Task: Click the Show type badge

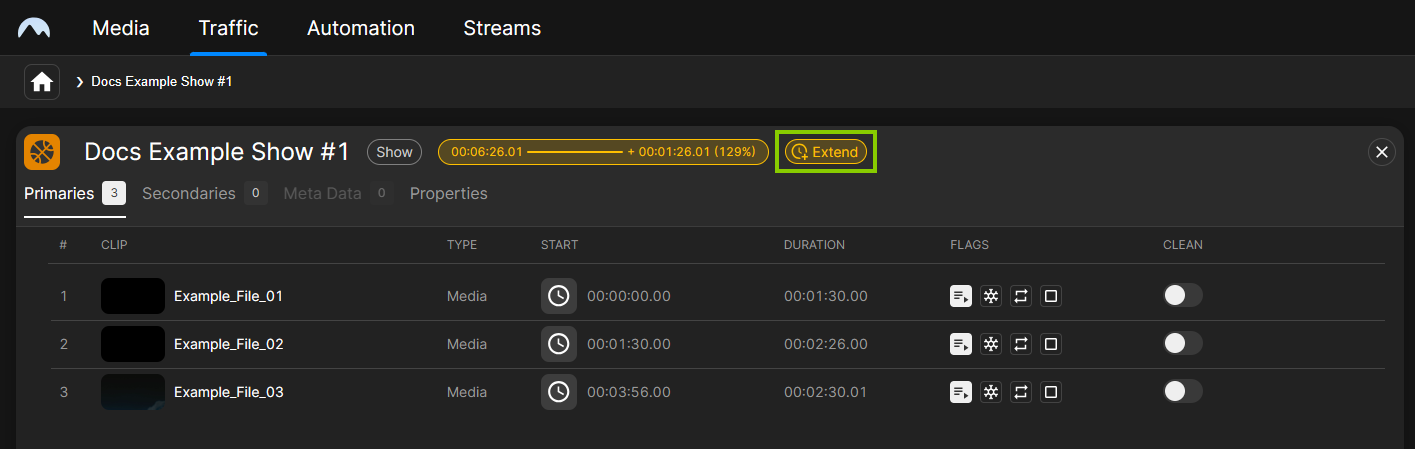Action: [x=395, y=152]
